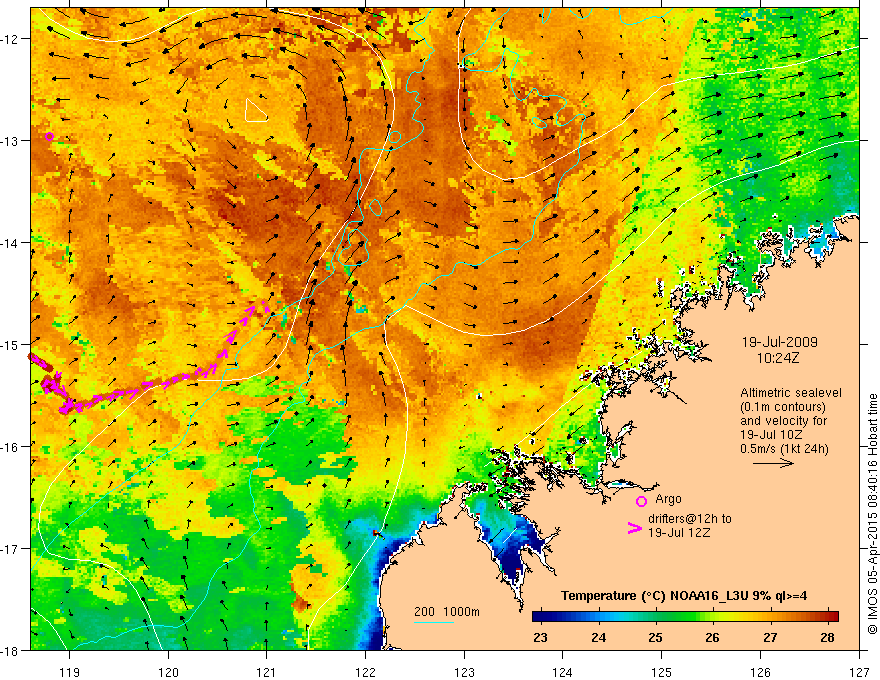Click the 'and velocity for' text
This screenshot has width=880, height=680.
tap(783, 420)
